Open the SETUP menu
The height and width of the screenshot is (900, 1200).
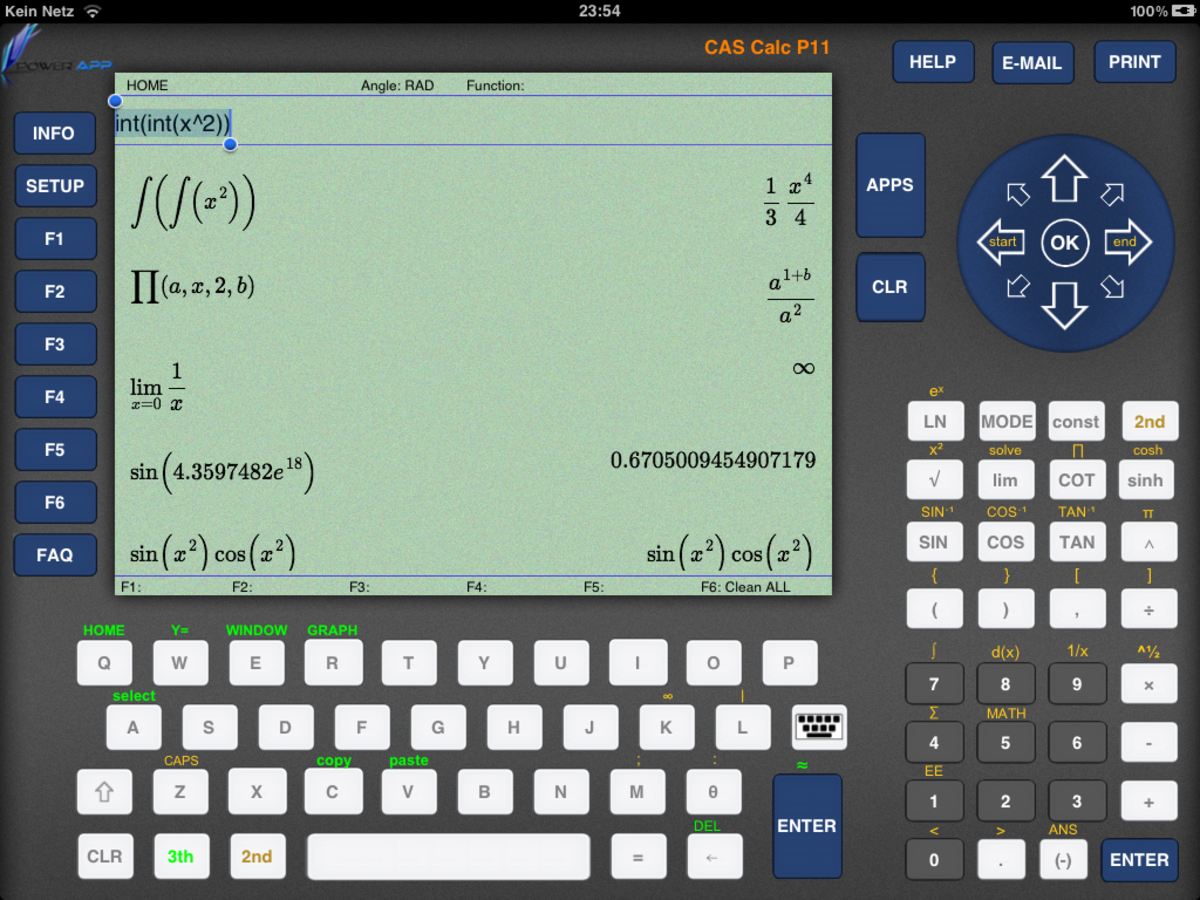click(55, 186)
